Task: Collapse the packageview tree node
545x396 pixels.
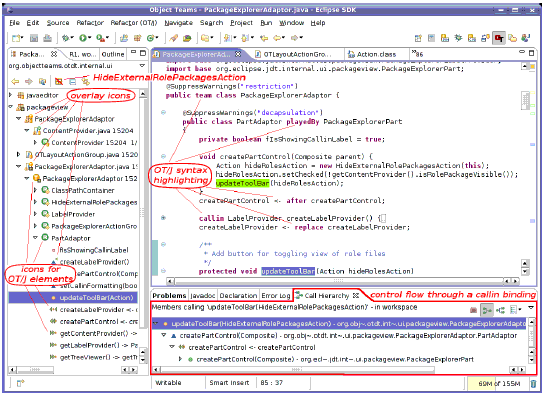Action: pyautogui.click(x=11, y=107)
